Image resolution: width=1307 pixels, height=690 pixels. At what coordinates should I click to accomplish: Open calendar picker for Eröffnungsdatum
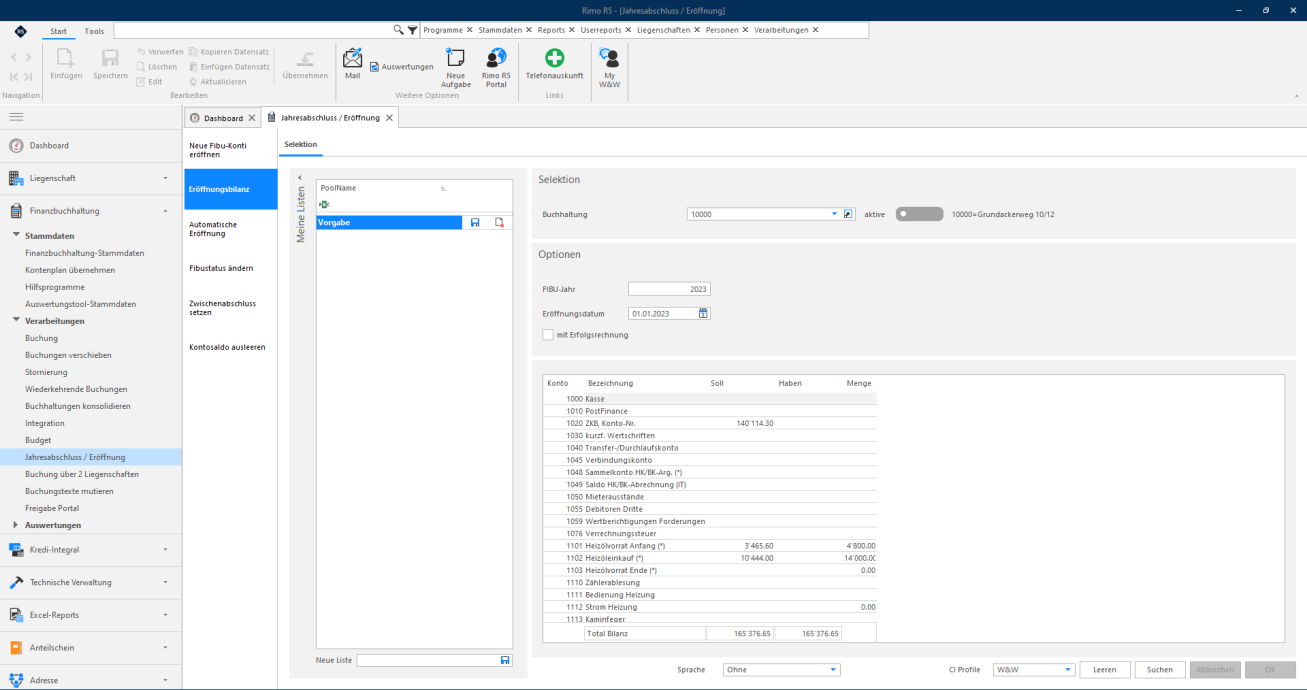(704, 313)
